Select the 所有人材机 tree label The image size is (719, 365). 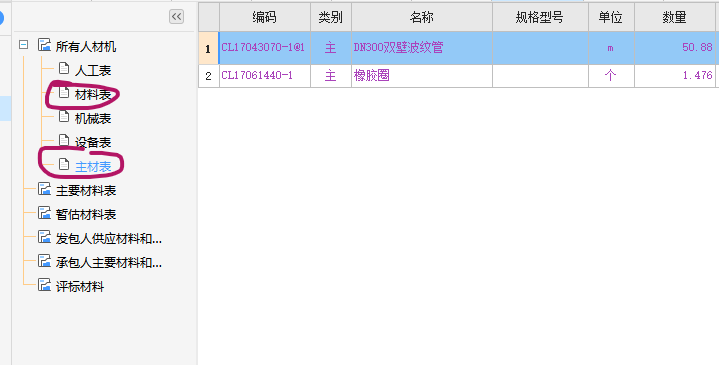coord(86,46)
